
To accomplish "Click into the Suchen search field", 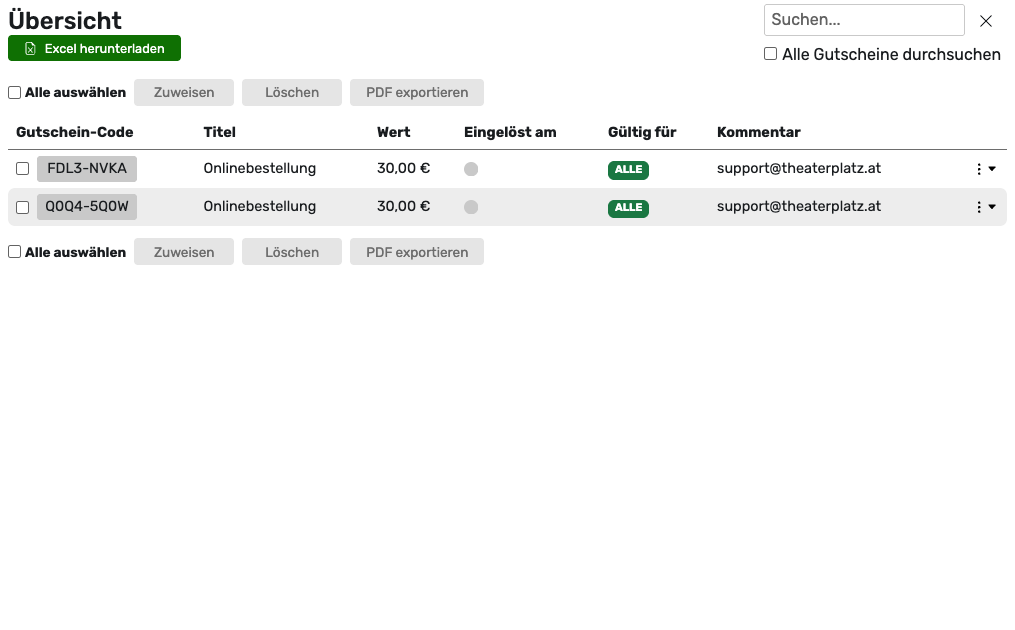I will tap(863, 20).
